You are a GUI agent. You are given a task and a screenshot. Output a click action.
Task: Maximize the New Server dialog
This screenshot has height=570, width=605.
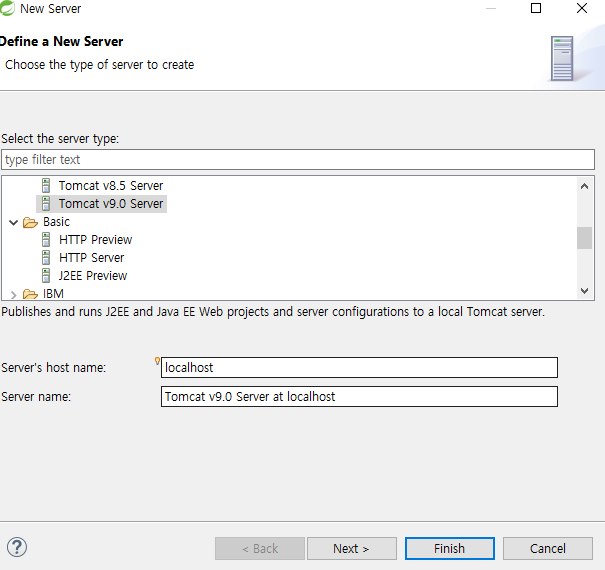point(536,8)
